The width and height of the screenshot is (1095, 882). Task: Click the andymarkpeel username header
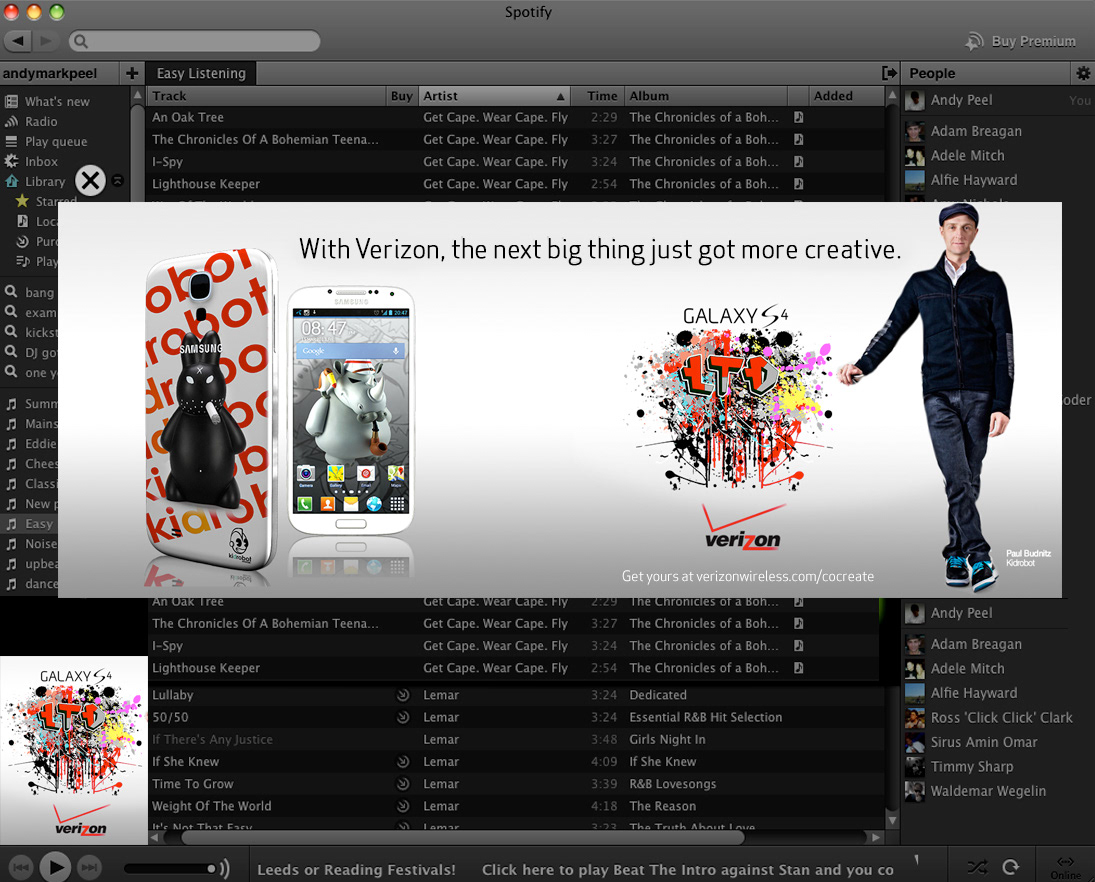tap(50, 73)
